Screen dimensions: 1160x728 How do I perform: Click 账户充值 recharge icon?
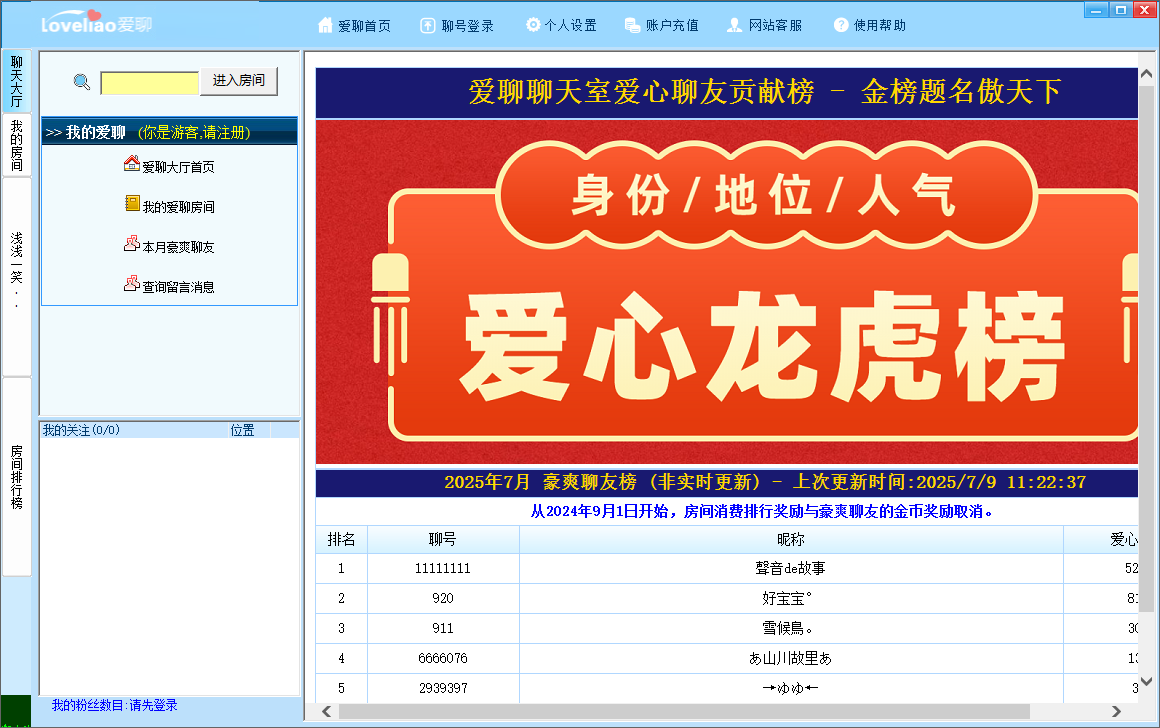point(633,25)
